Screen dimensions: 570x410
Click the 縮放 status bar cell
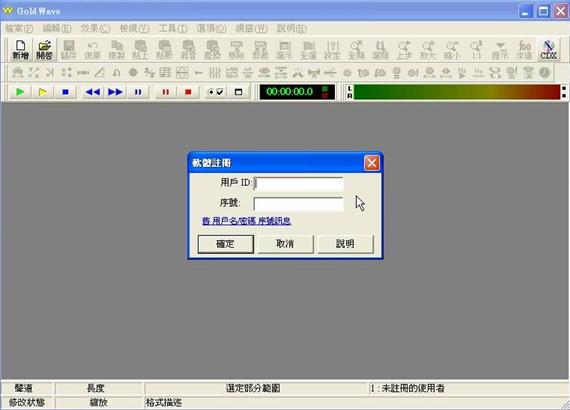pos(98,402)
